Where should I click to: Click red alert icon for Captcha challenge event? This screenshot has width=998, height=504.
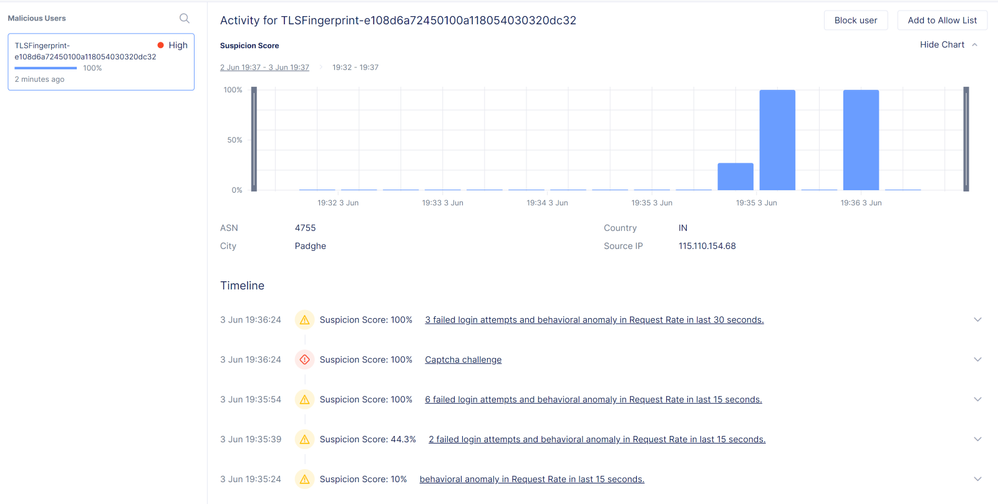pos(304,360)
